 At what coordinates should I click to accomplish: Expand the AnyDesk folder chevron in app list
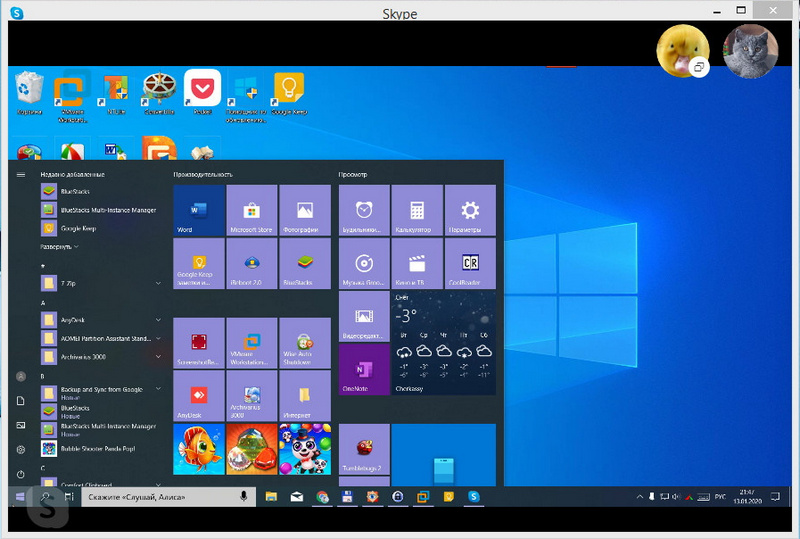(x=158, y=320)
